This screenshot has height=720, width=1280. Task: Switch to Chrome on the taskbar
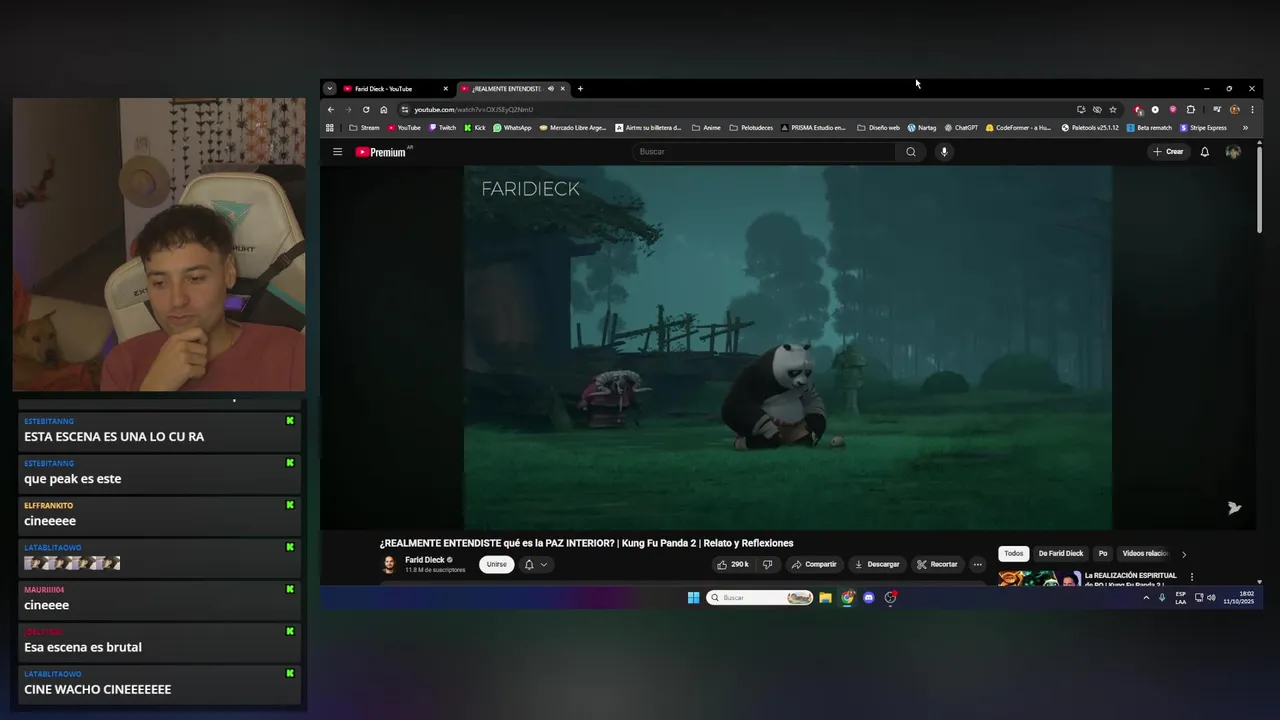(847, 598)
